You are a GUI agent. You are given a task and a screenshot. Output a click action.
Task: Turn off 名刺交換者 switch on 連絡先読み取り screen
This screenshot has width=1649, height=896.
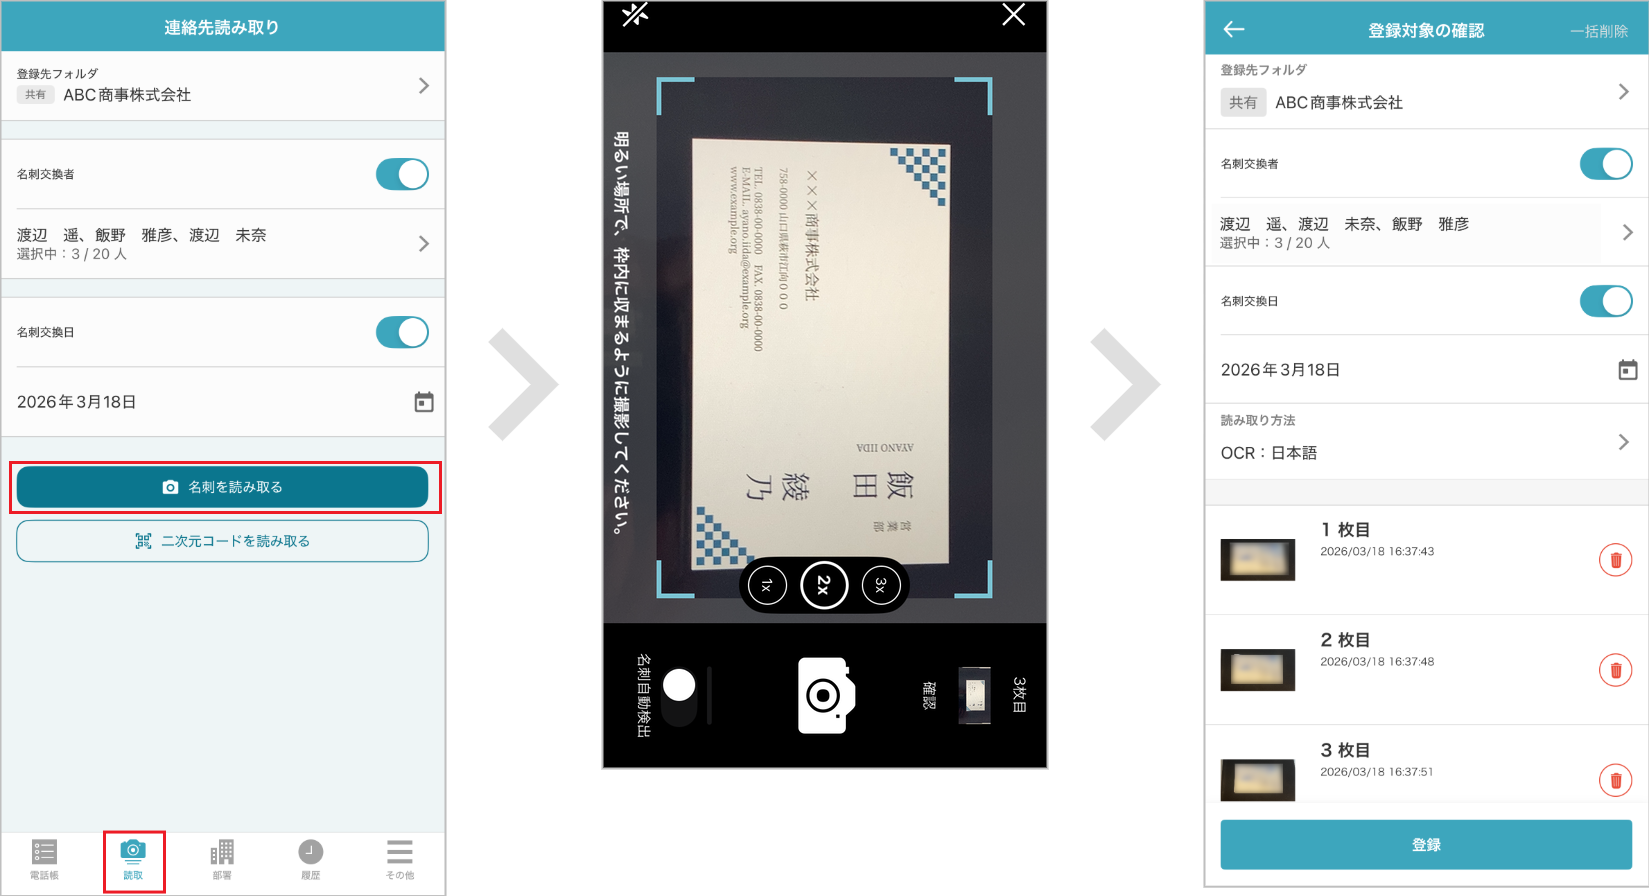tap(402, 174)
